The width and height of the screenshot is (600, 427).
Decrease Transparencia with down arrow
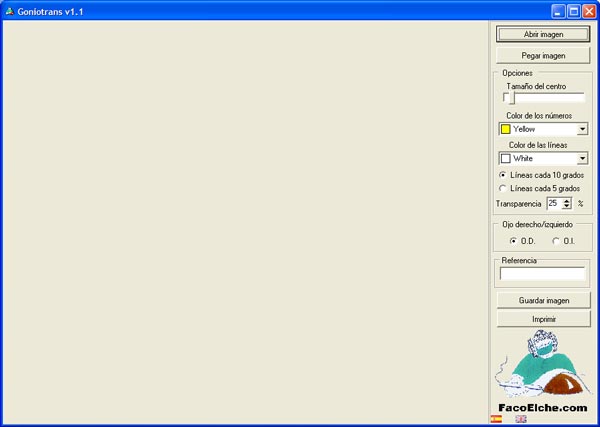567,206
